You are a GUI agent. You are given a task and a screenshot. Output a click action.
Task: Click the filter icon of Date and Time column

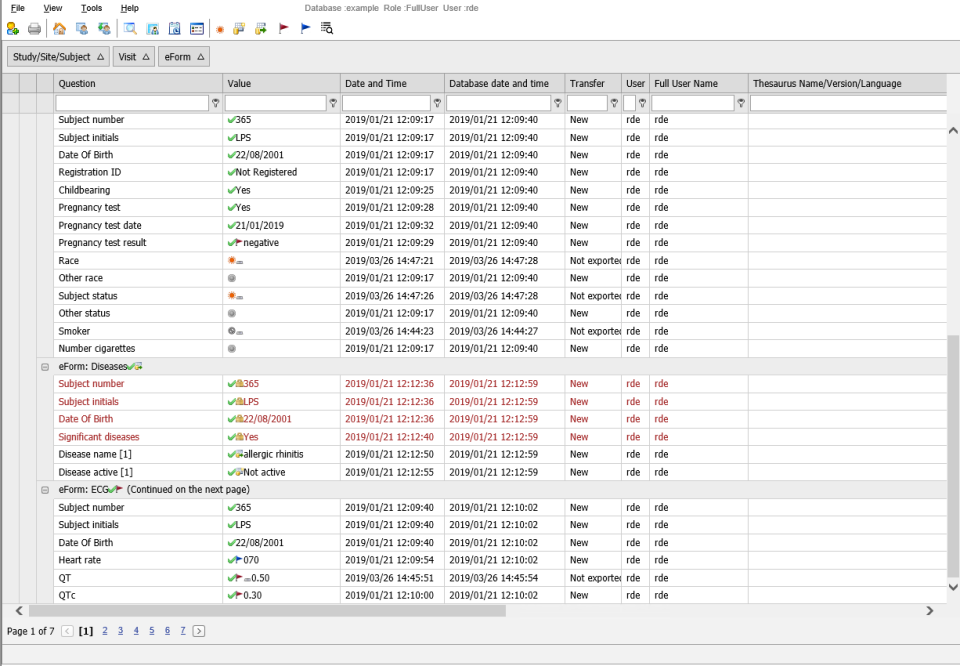coord(437,103)
